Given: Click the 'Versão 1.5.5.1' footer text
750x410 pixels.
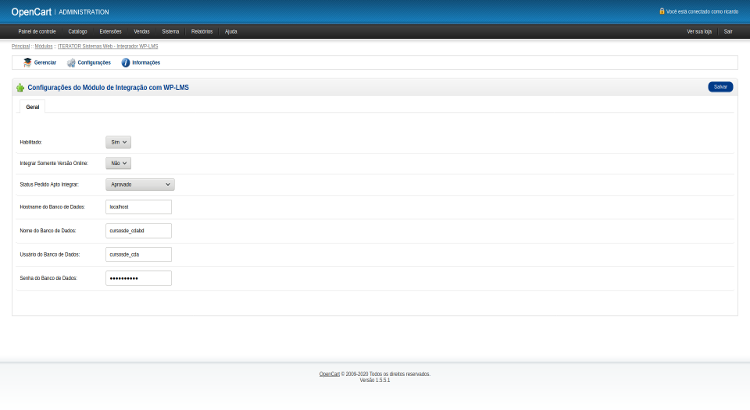Looking at the screenshot, I should pyautogui.click(x=375, y=380).
